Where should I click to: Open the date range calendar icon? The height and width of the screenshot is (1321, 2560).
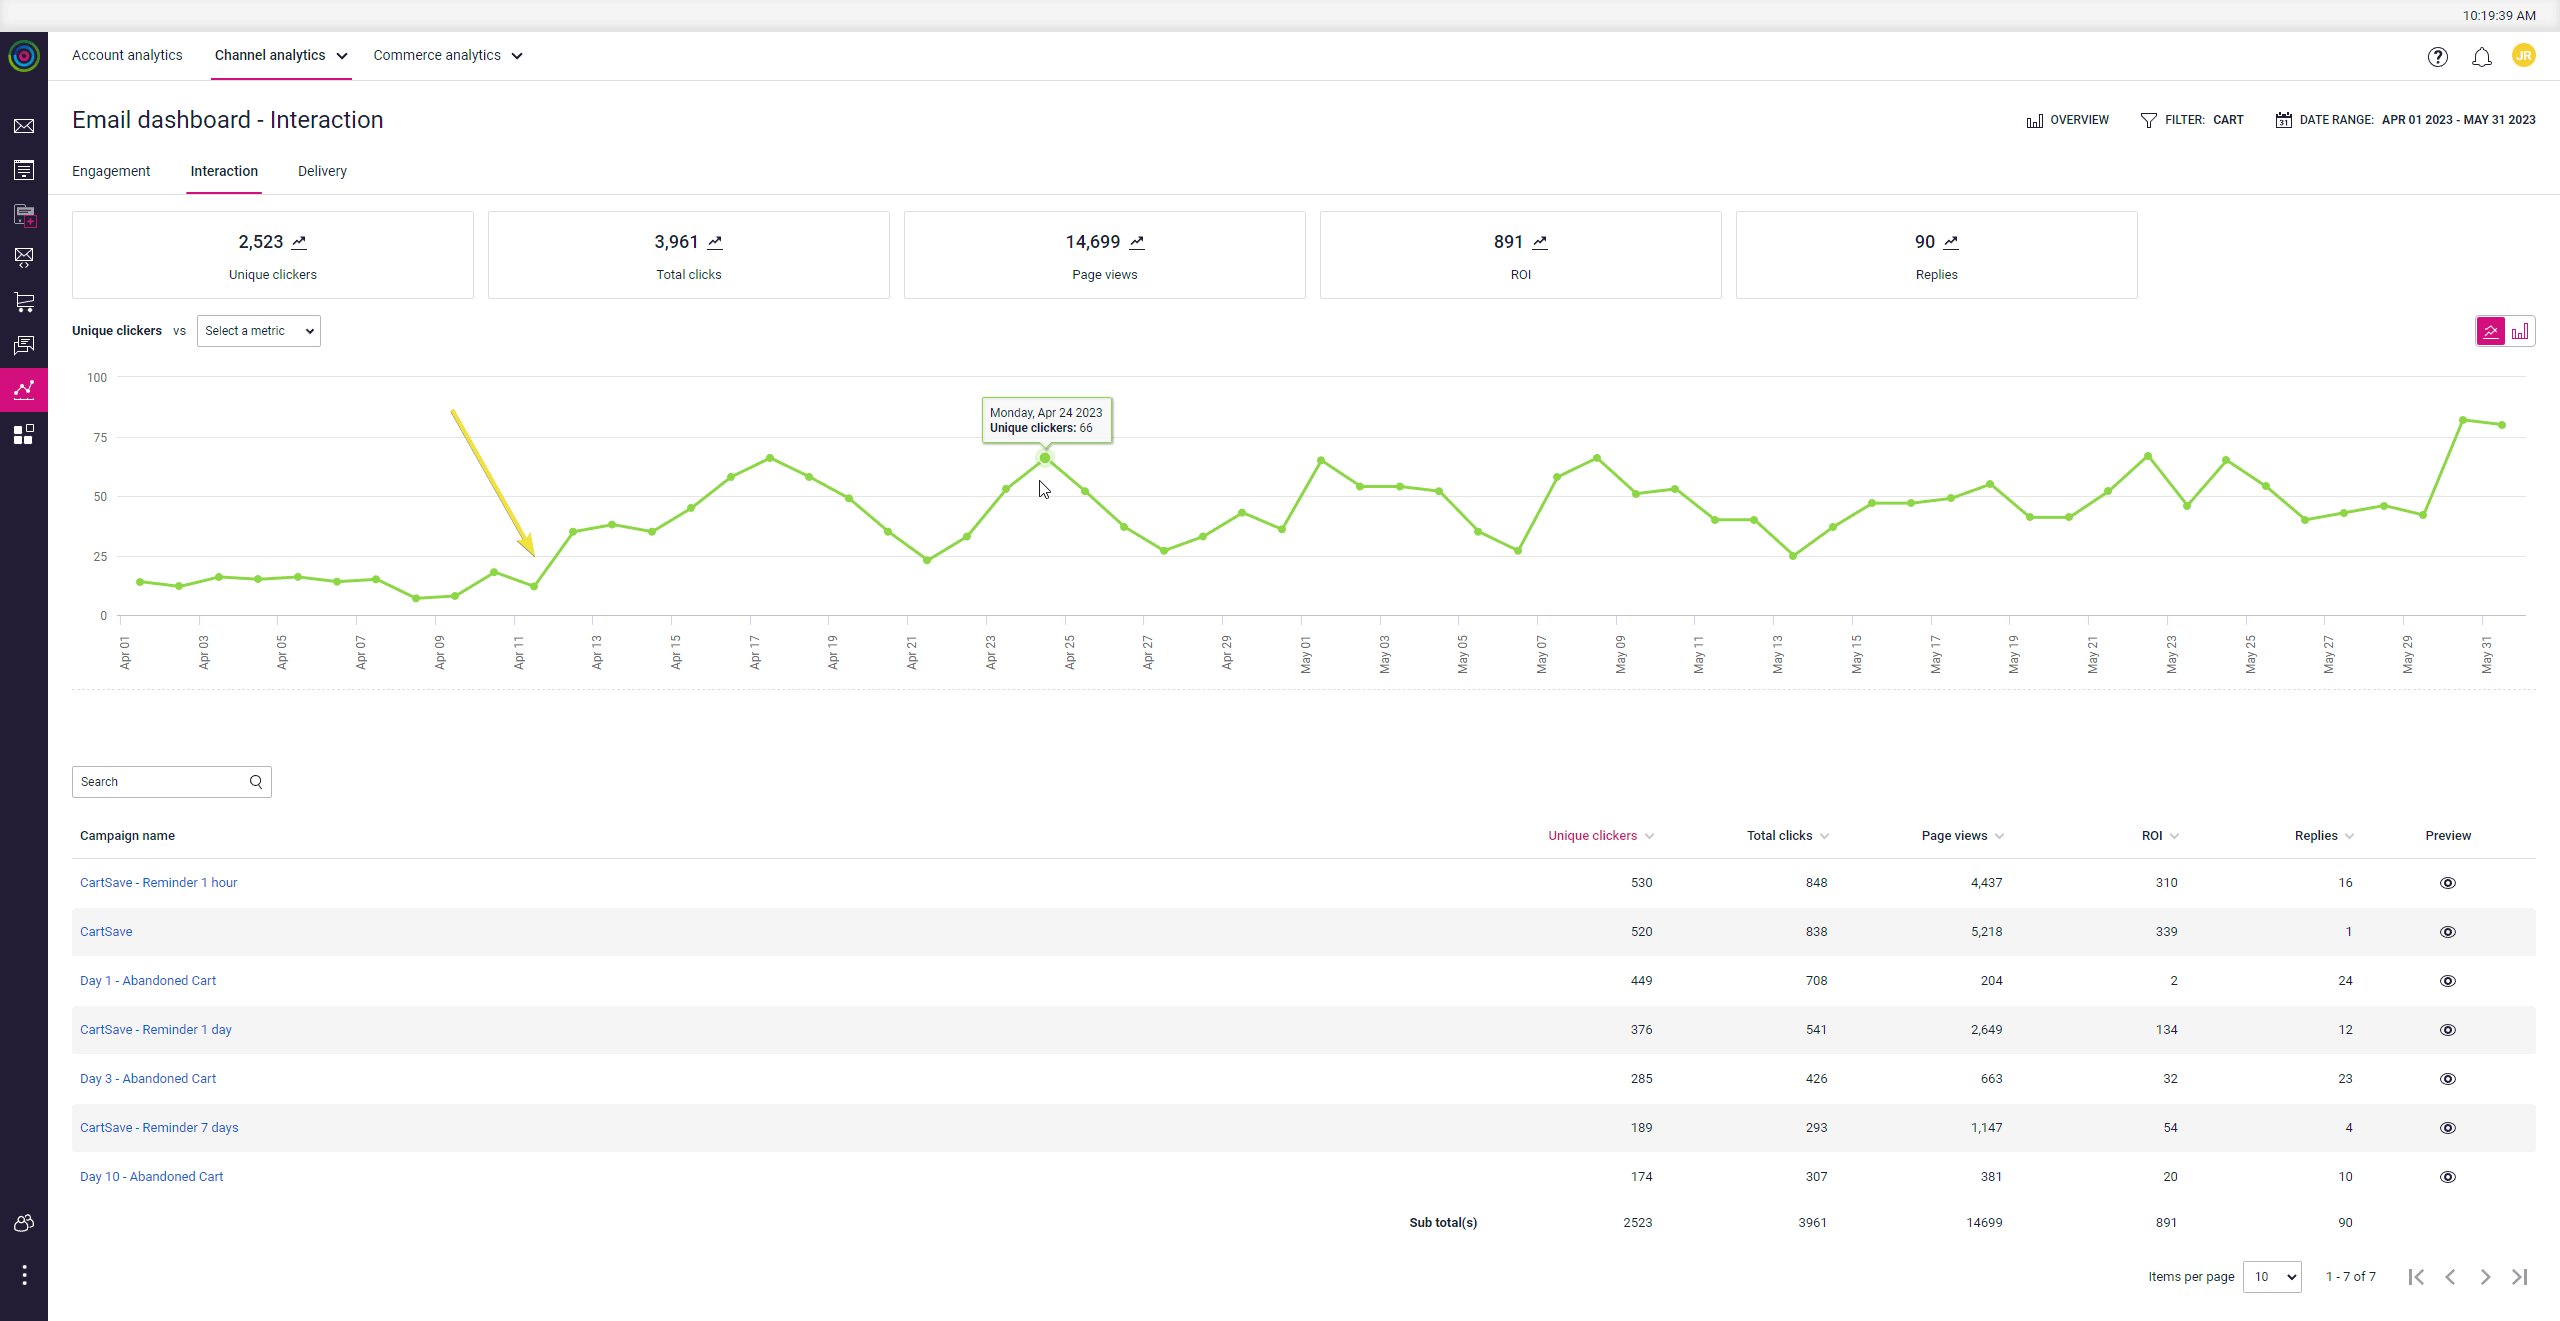(2283, 120)
